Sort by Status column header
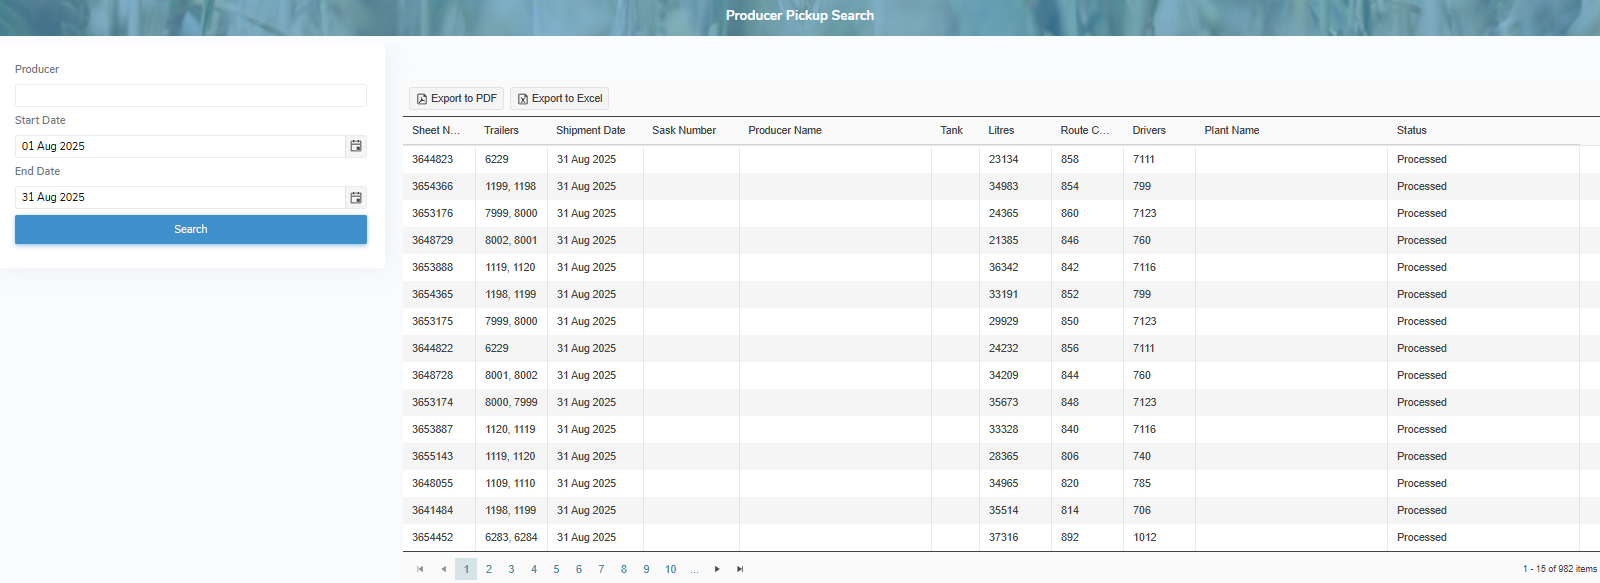Screen dimensions: 1600x583 coord(1411,131)
